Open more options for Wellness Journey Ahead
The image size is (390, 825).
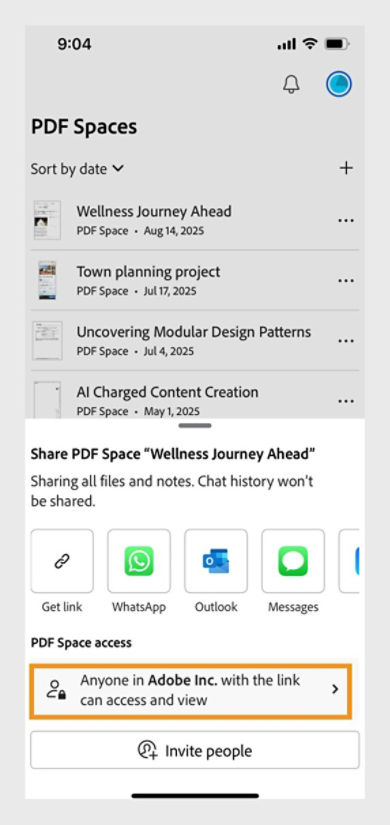click(x=346, y=220)
